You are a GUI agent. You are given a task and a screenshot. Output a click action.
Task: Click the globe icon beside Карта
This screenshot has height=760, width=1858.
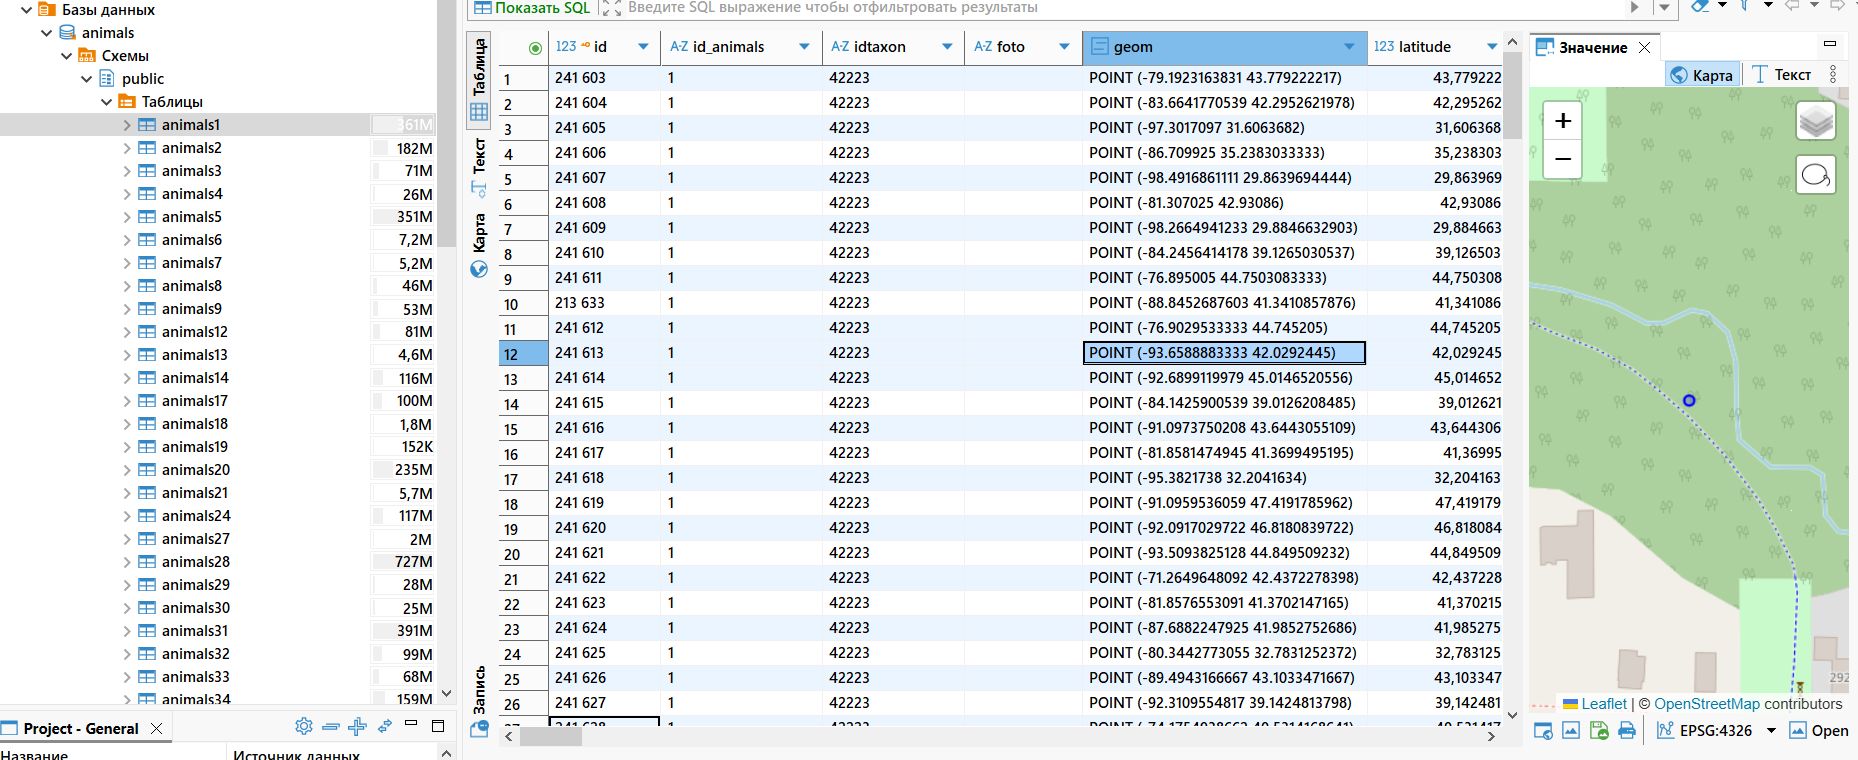[479, 269]
